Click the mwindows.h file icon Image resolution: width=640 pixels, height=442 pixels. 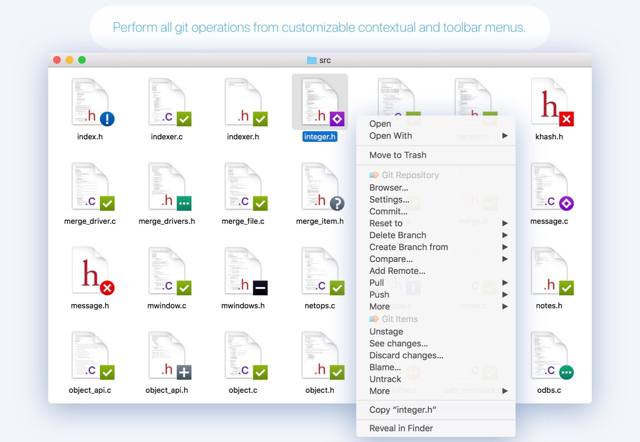pos(243,273)
